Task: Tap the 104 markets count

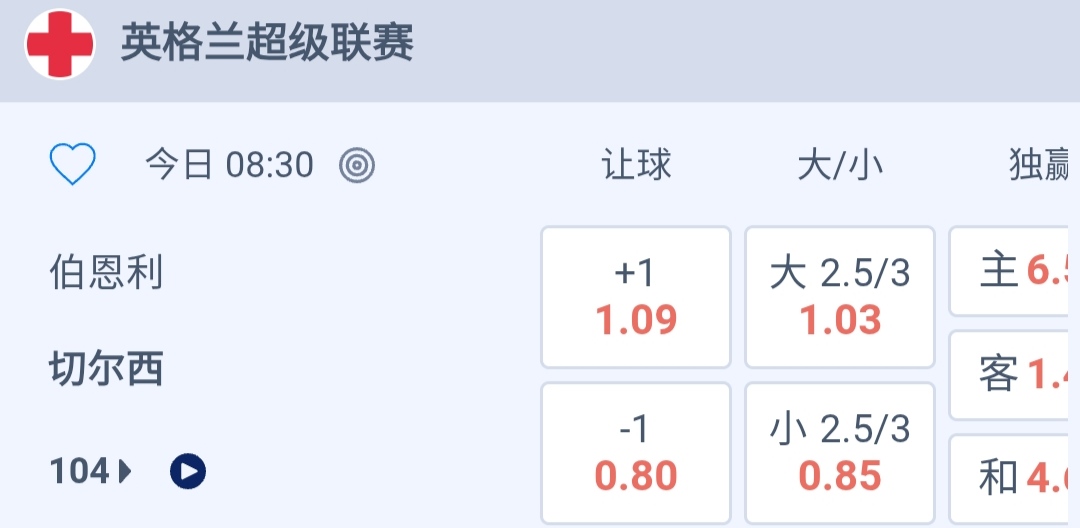Action: pos(79,470)
